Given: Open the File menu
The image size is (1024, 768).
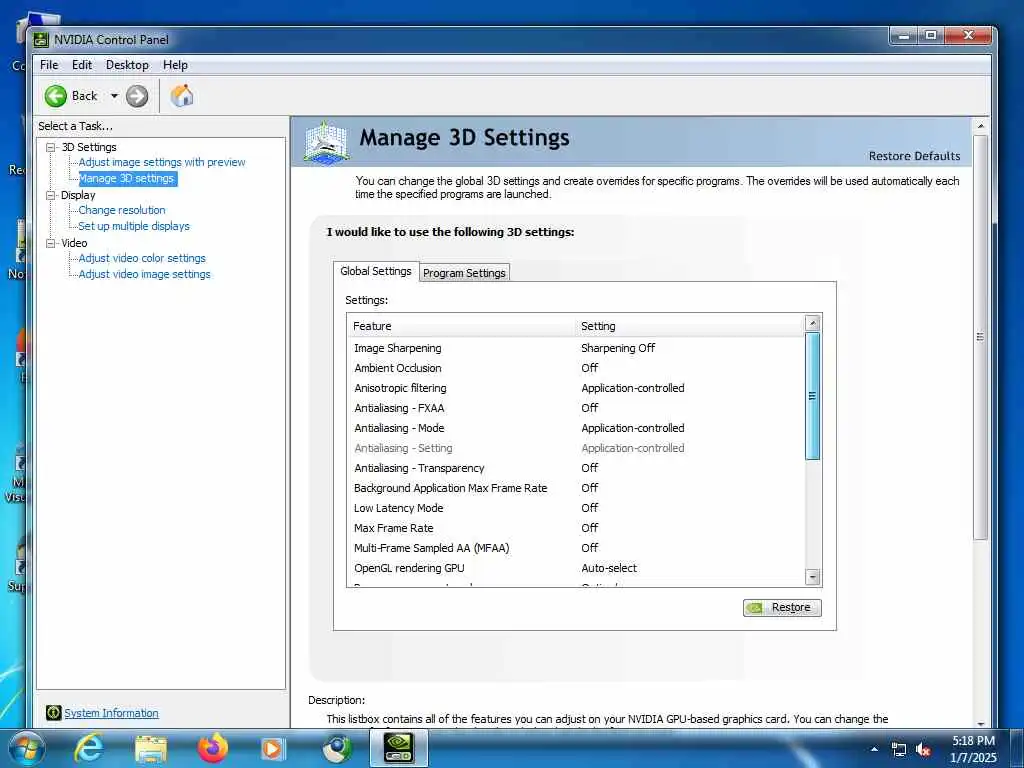Looking at the screenshot, I should [49, 65].
